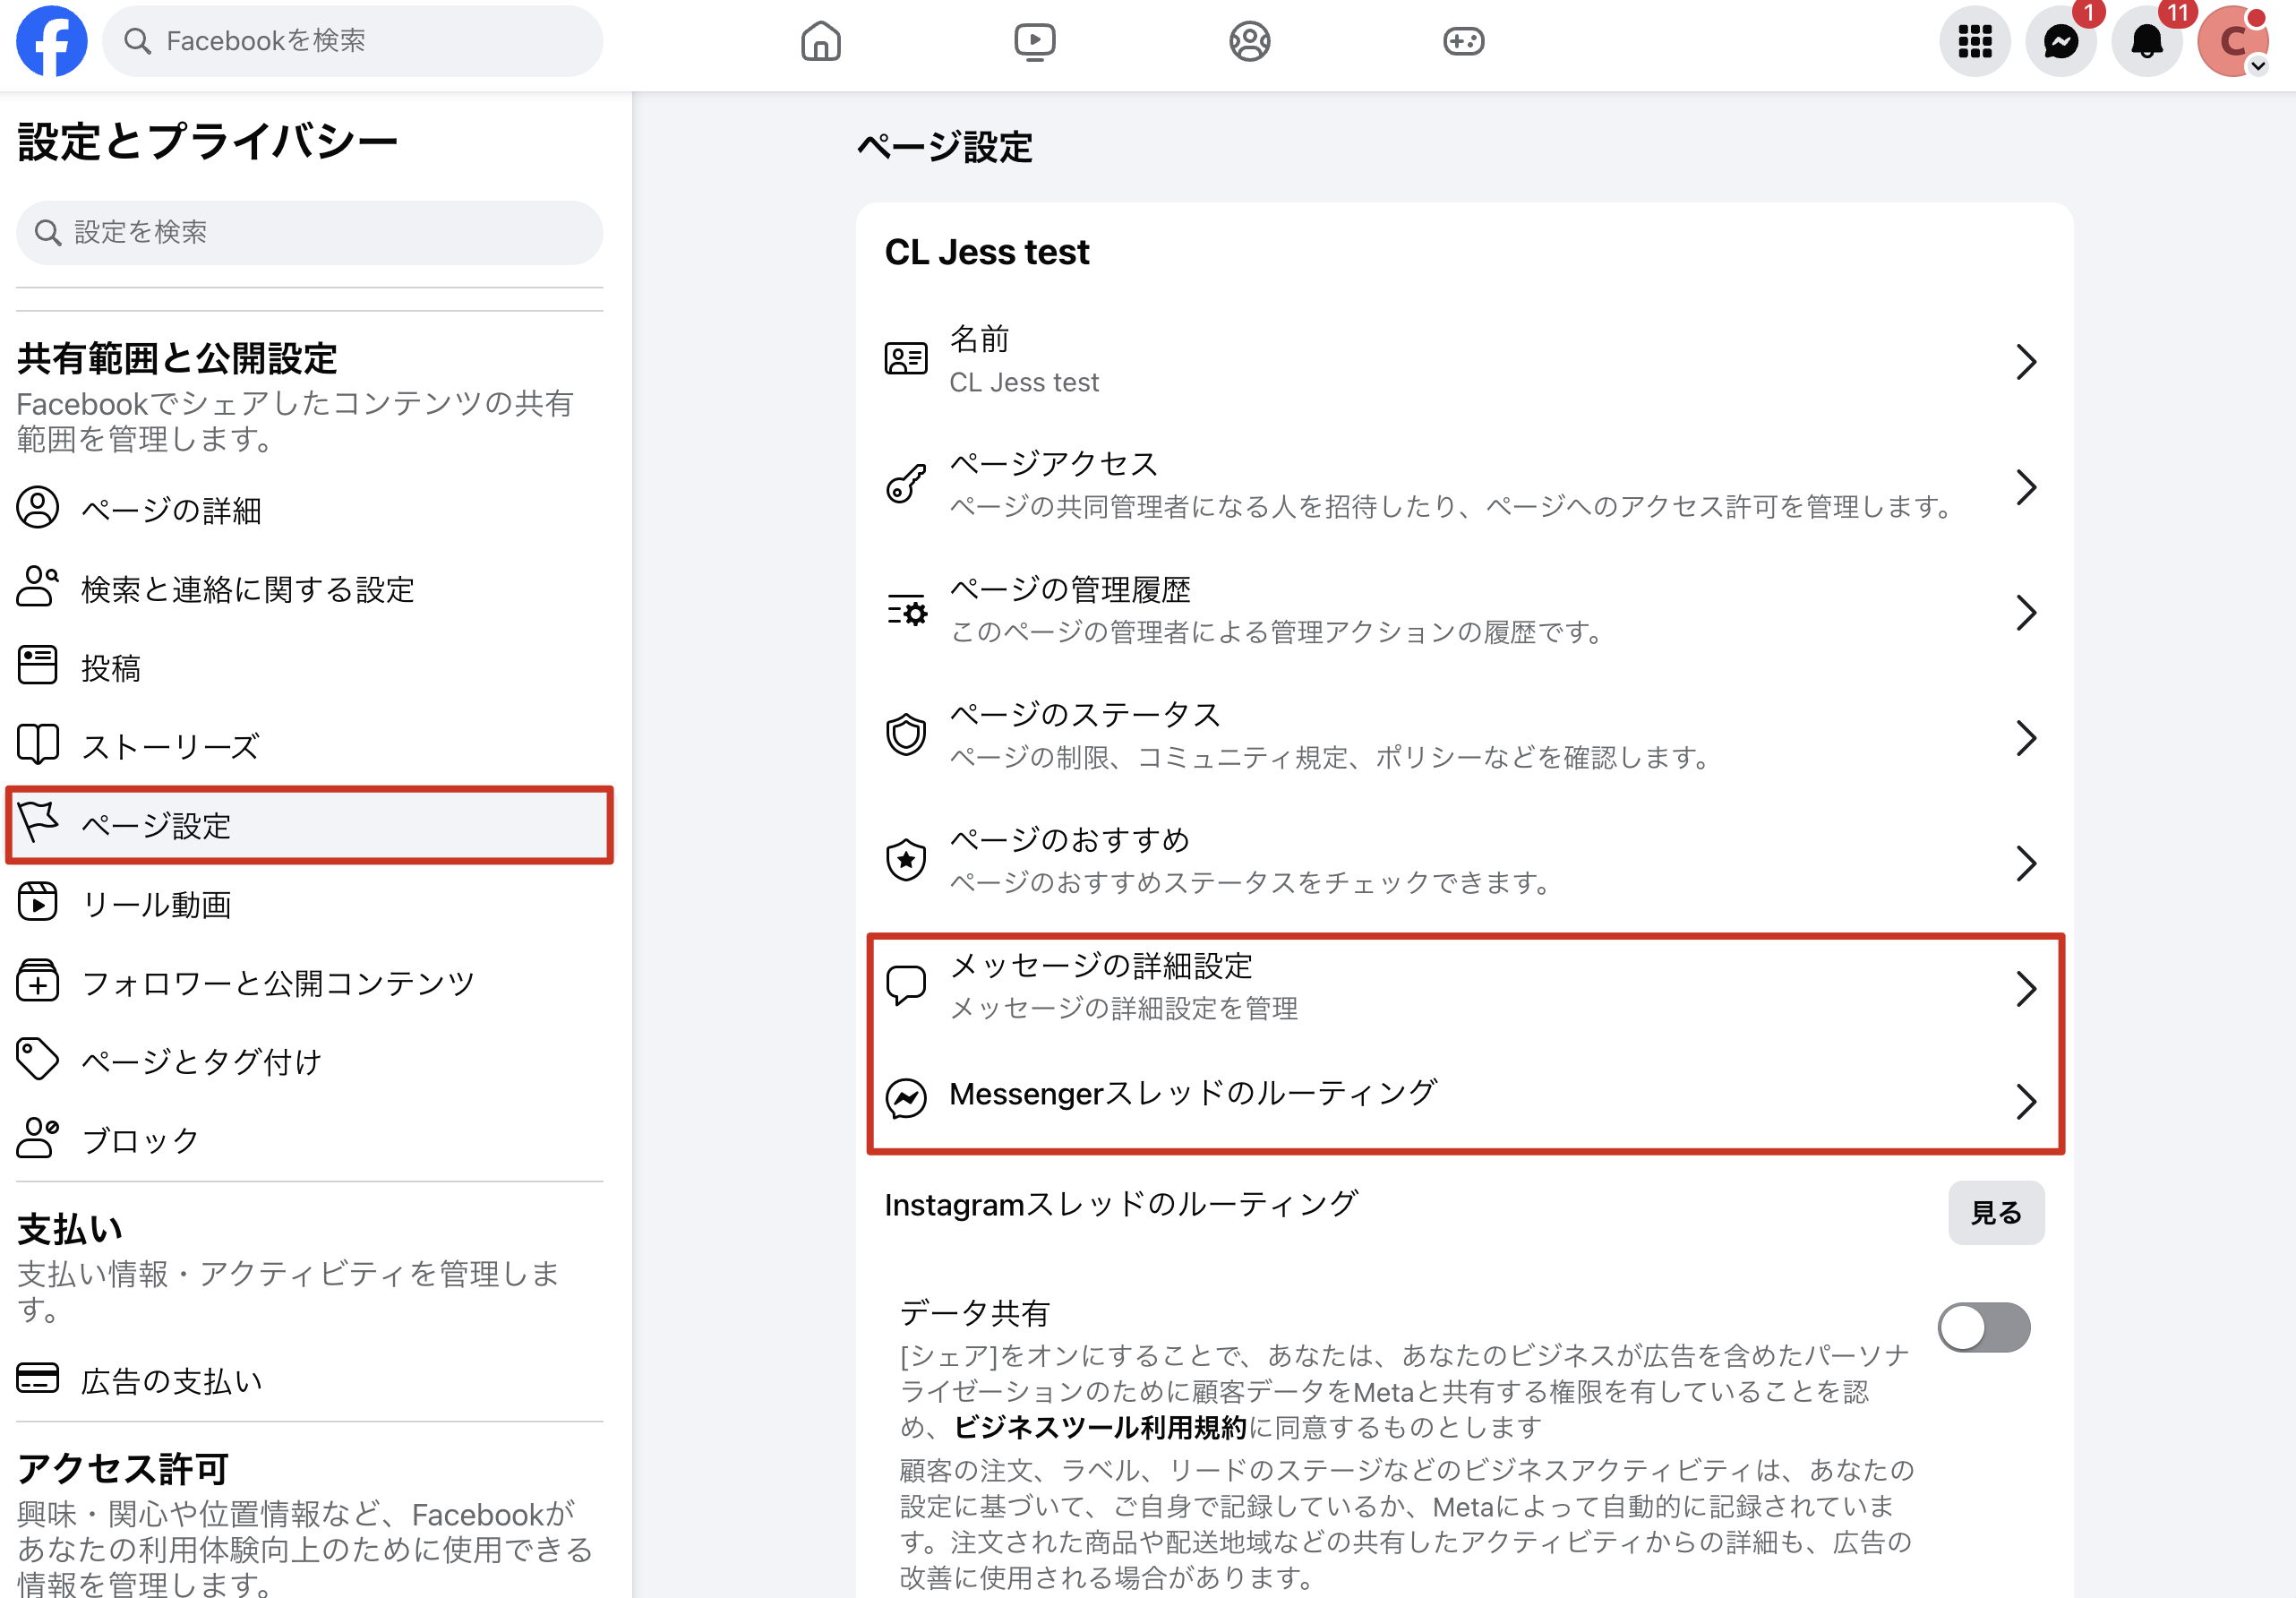Click the 名前 ID card icon
This screenshot has width=2296, height=1598.
point(906,359)
